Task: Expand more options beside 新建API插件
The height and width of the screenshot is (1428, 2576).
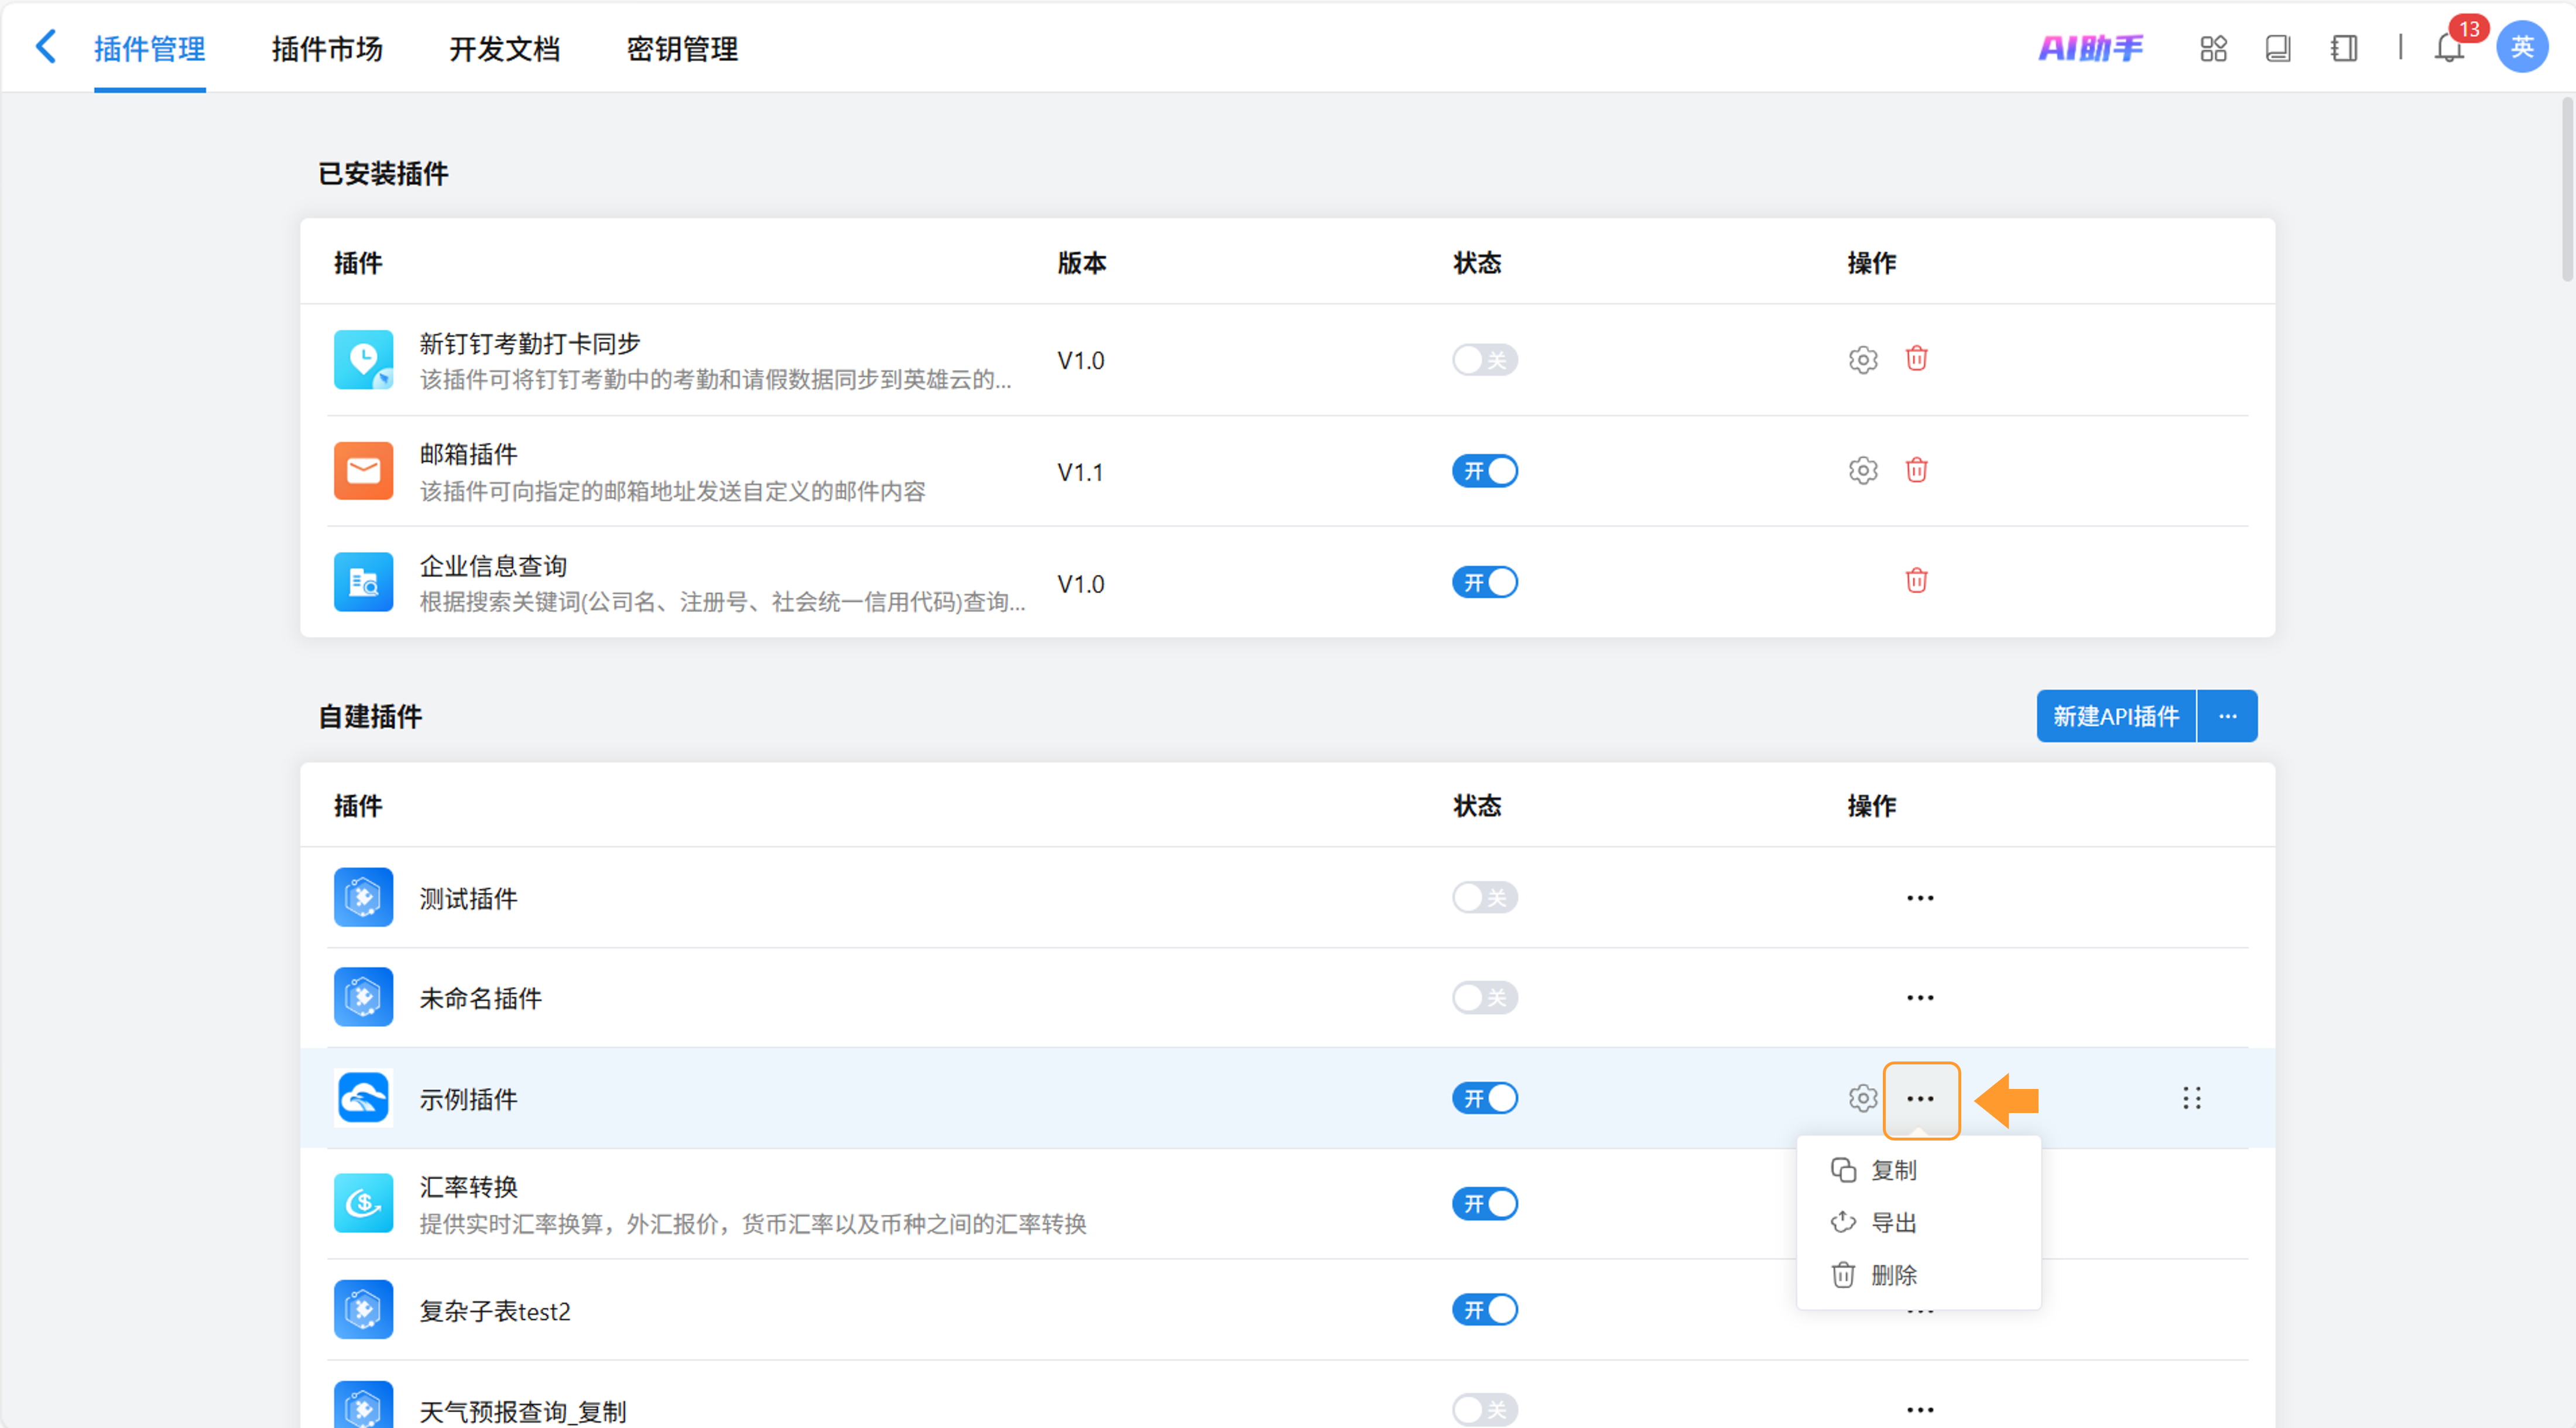Action: (x=2227, y=716)
